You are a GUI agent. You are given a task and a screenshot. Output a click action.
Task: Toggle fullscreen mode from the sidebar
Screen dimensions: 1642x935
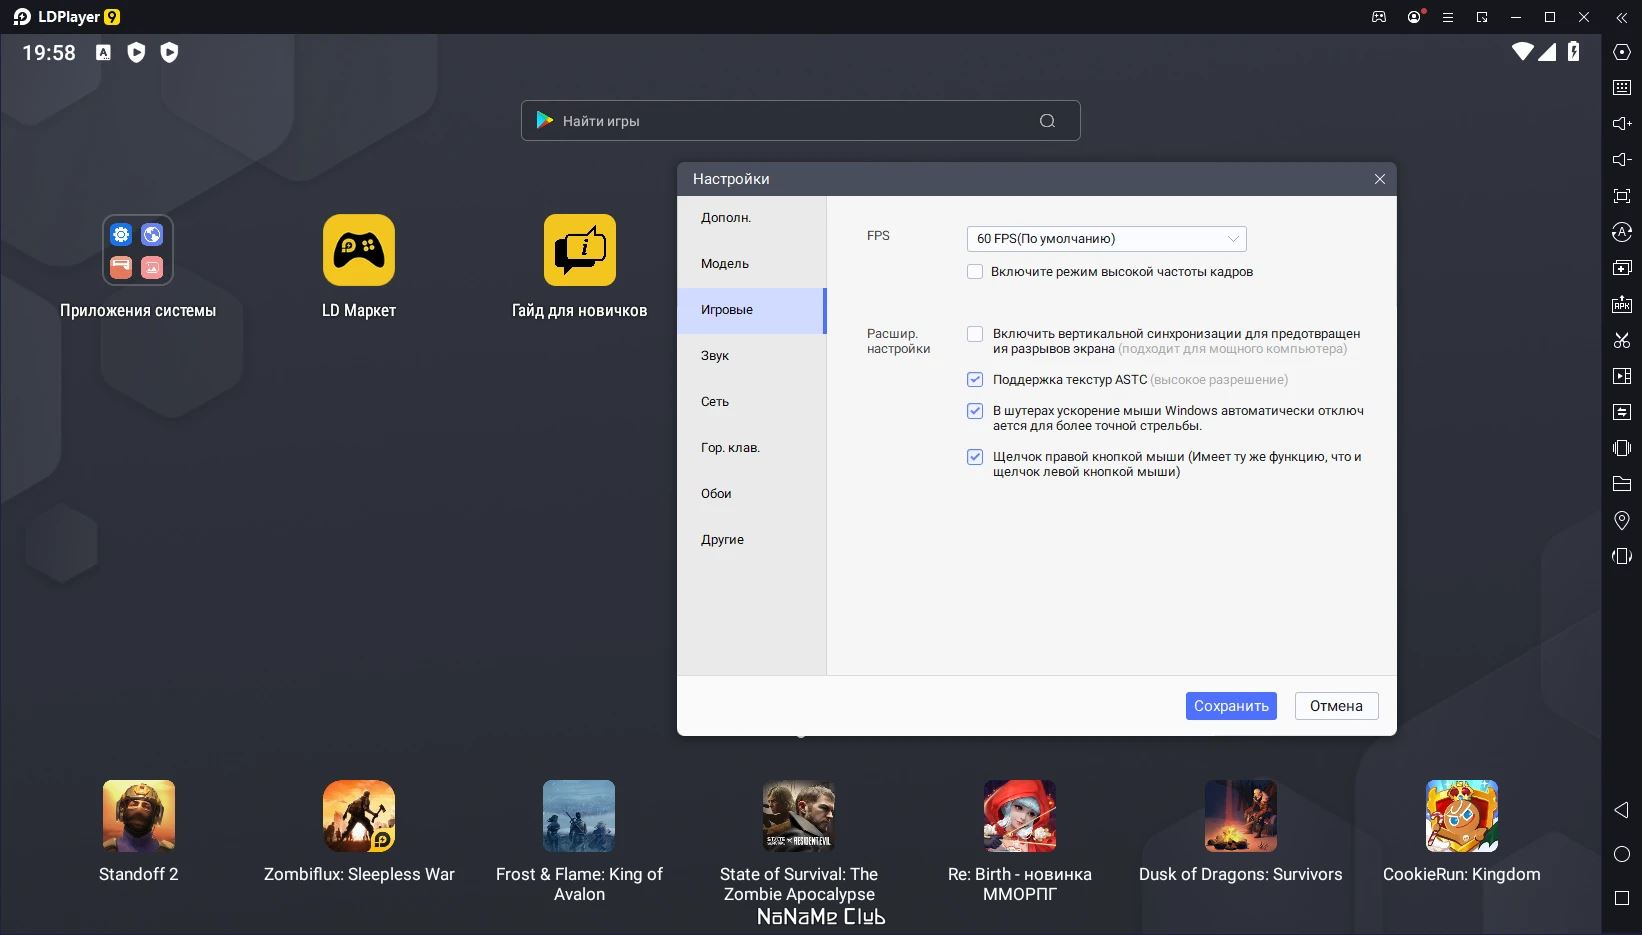click(1622, 196)
